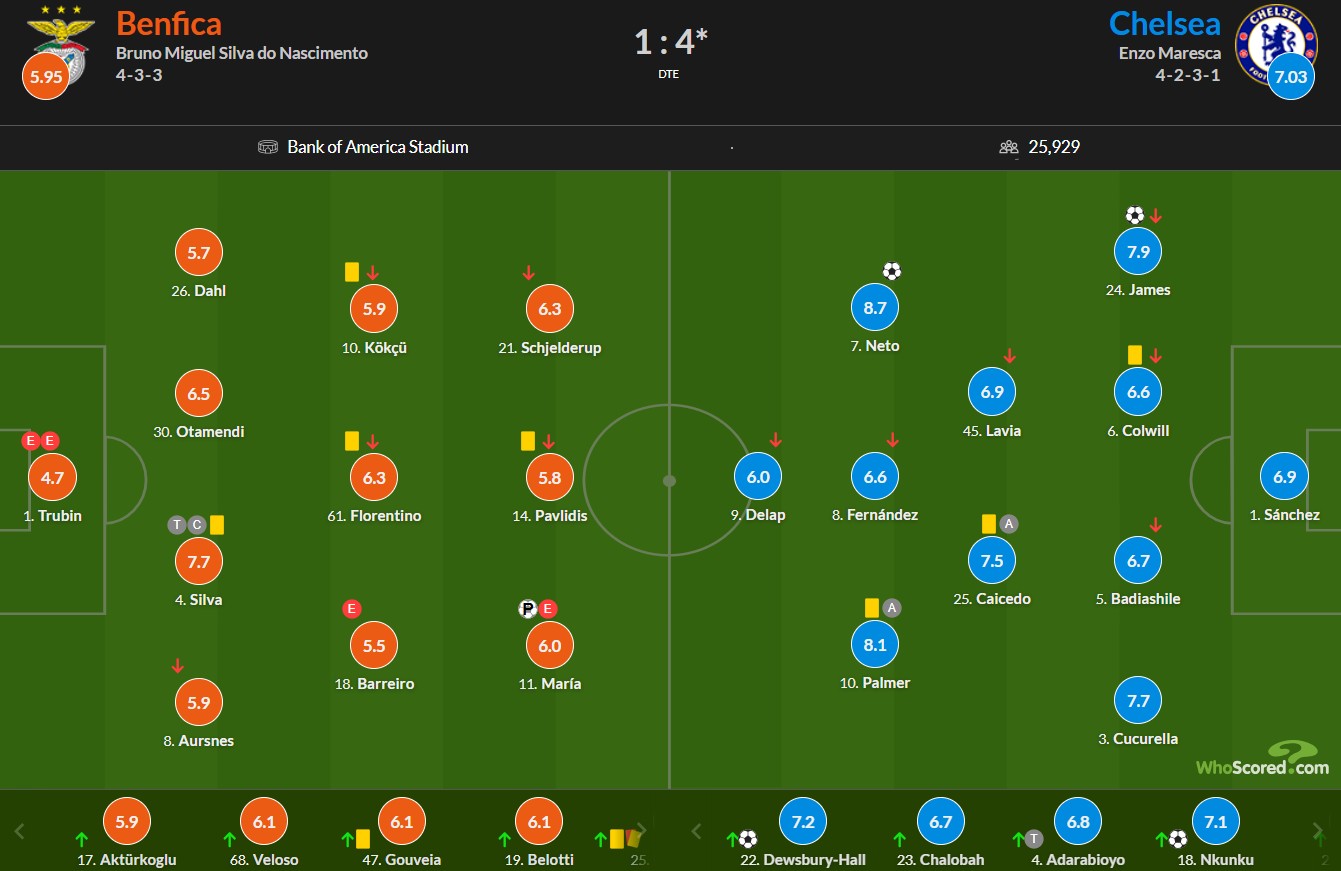Click the Benfica 5.95 team rating badge
The image size is (1341, 871).
pyautogui.click(x=45, y=76)
